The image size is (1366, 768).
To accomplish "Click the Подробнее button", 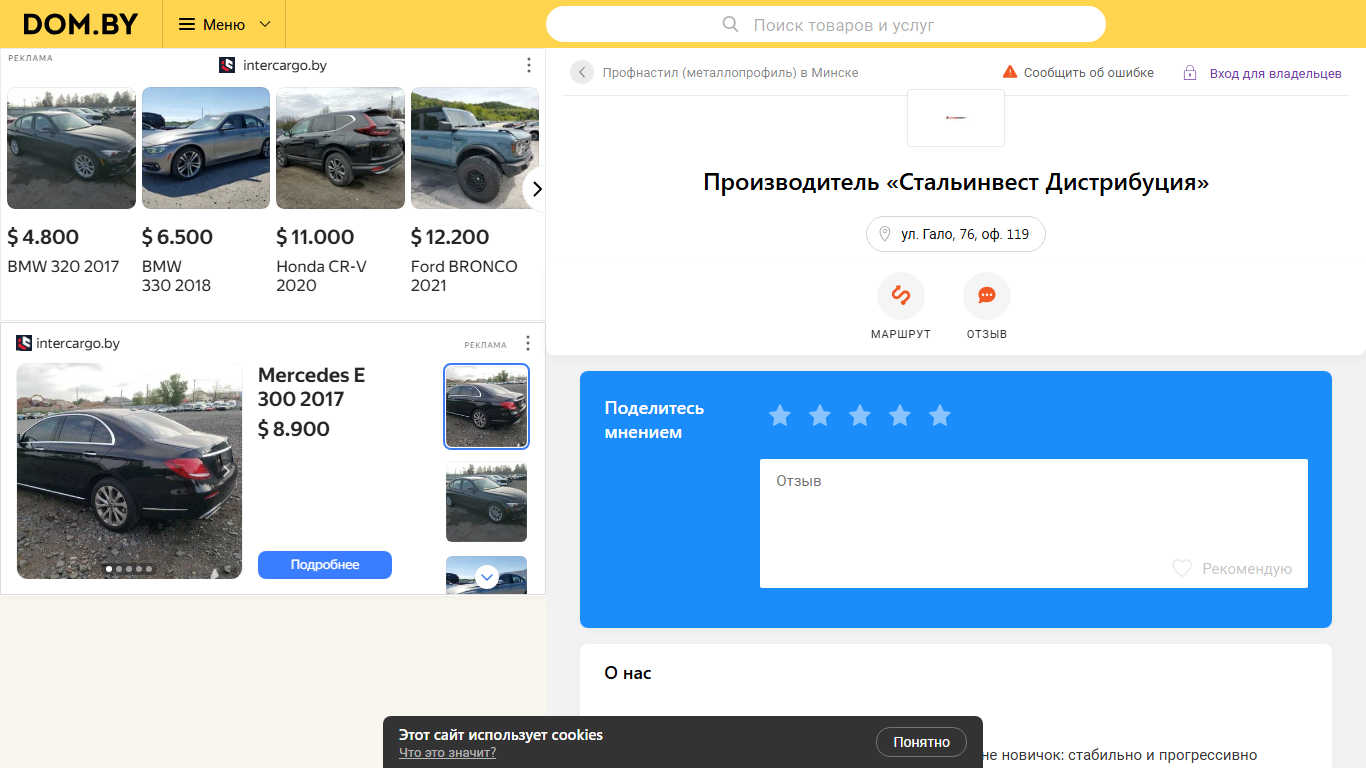I will (325, 565).
